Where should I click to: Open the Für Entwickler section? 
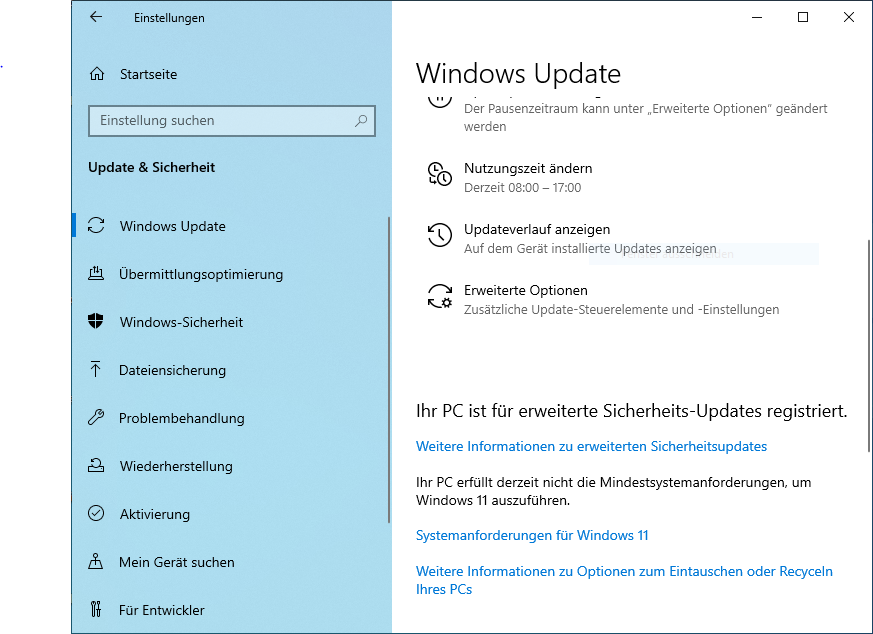[x=161, y=610]
